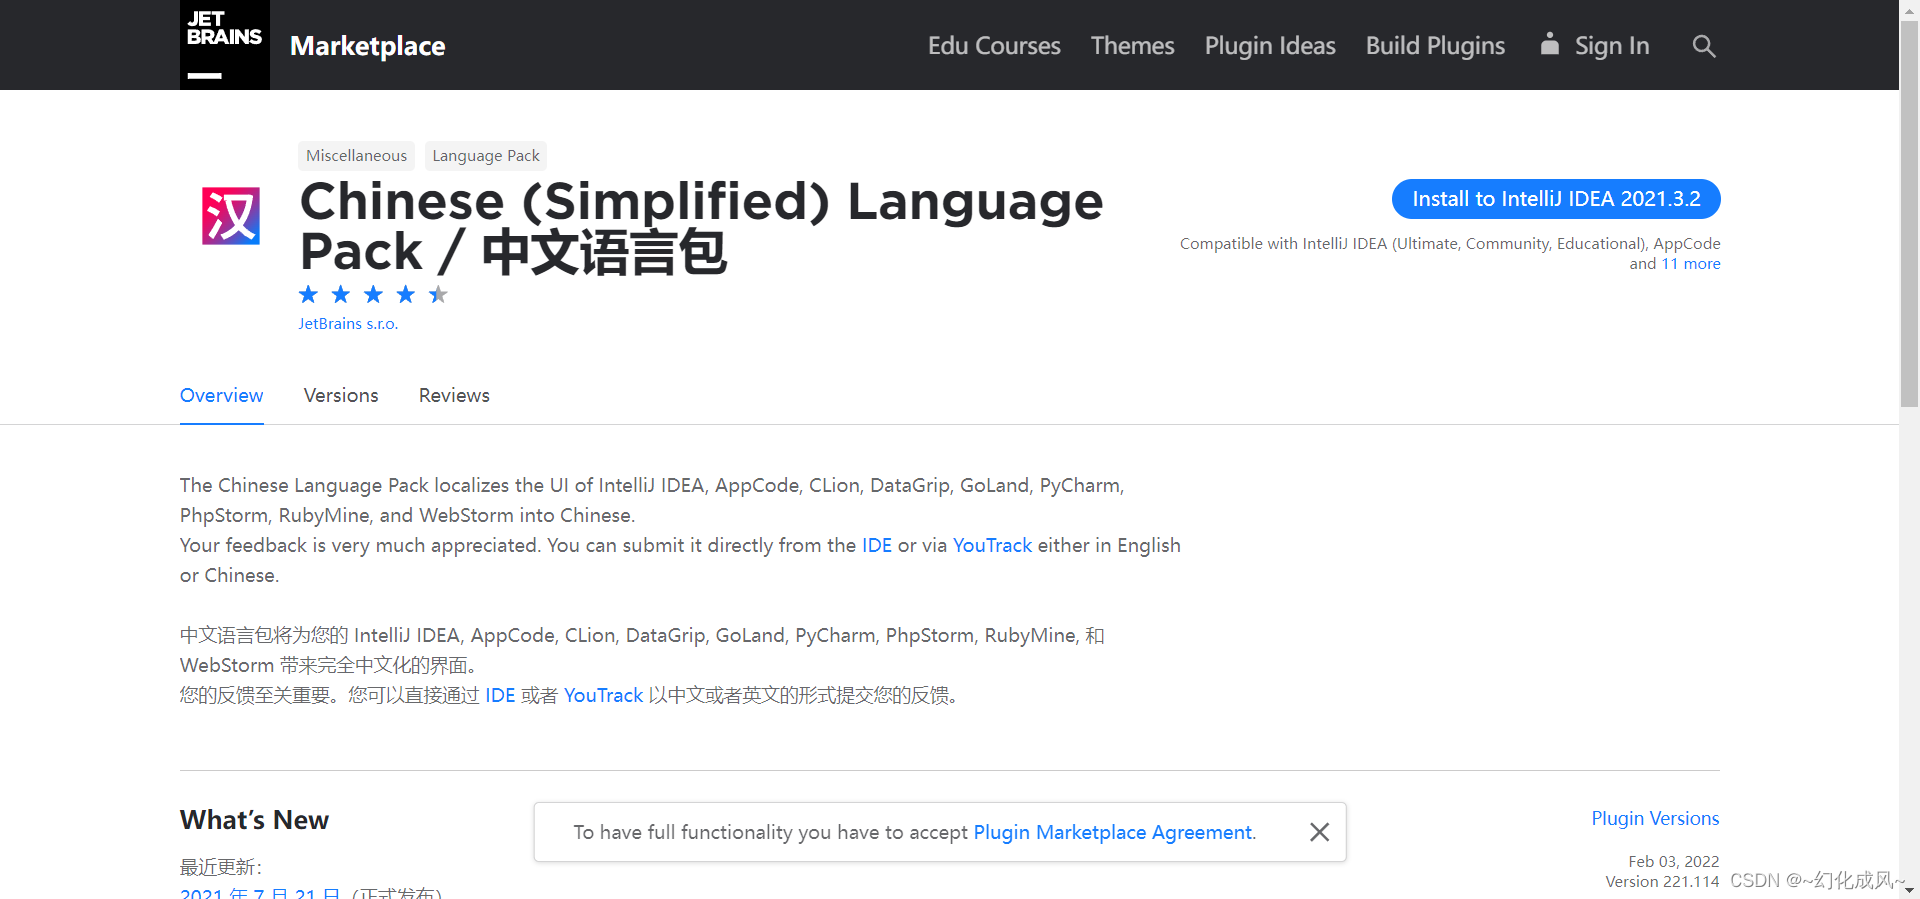Expand the 11 more compatible products link
1920x899 pixels.
click(1691, 263)
